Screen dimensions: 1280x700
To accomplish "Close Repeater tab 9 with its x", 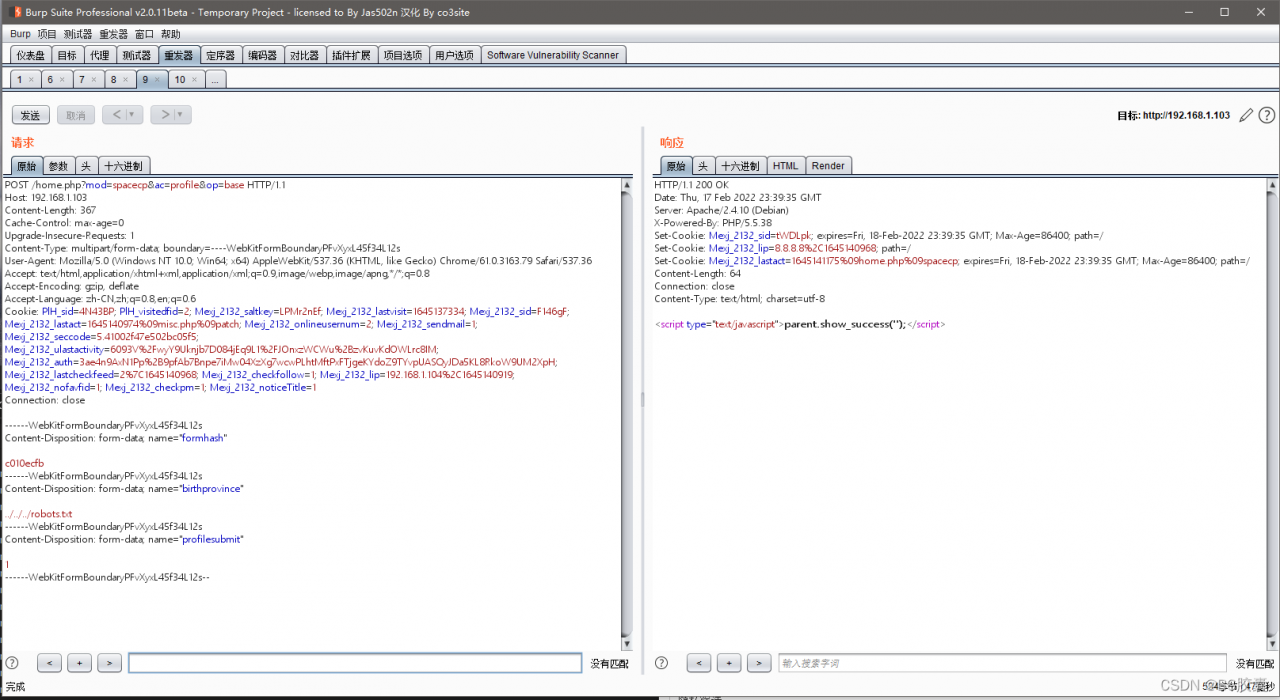I will [x=157, y=80].
